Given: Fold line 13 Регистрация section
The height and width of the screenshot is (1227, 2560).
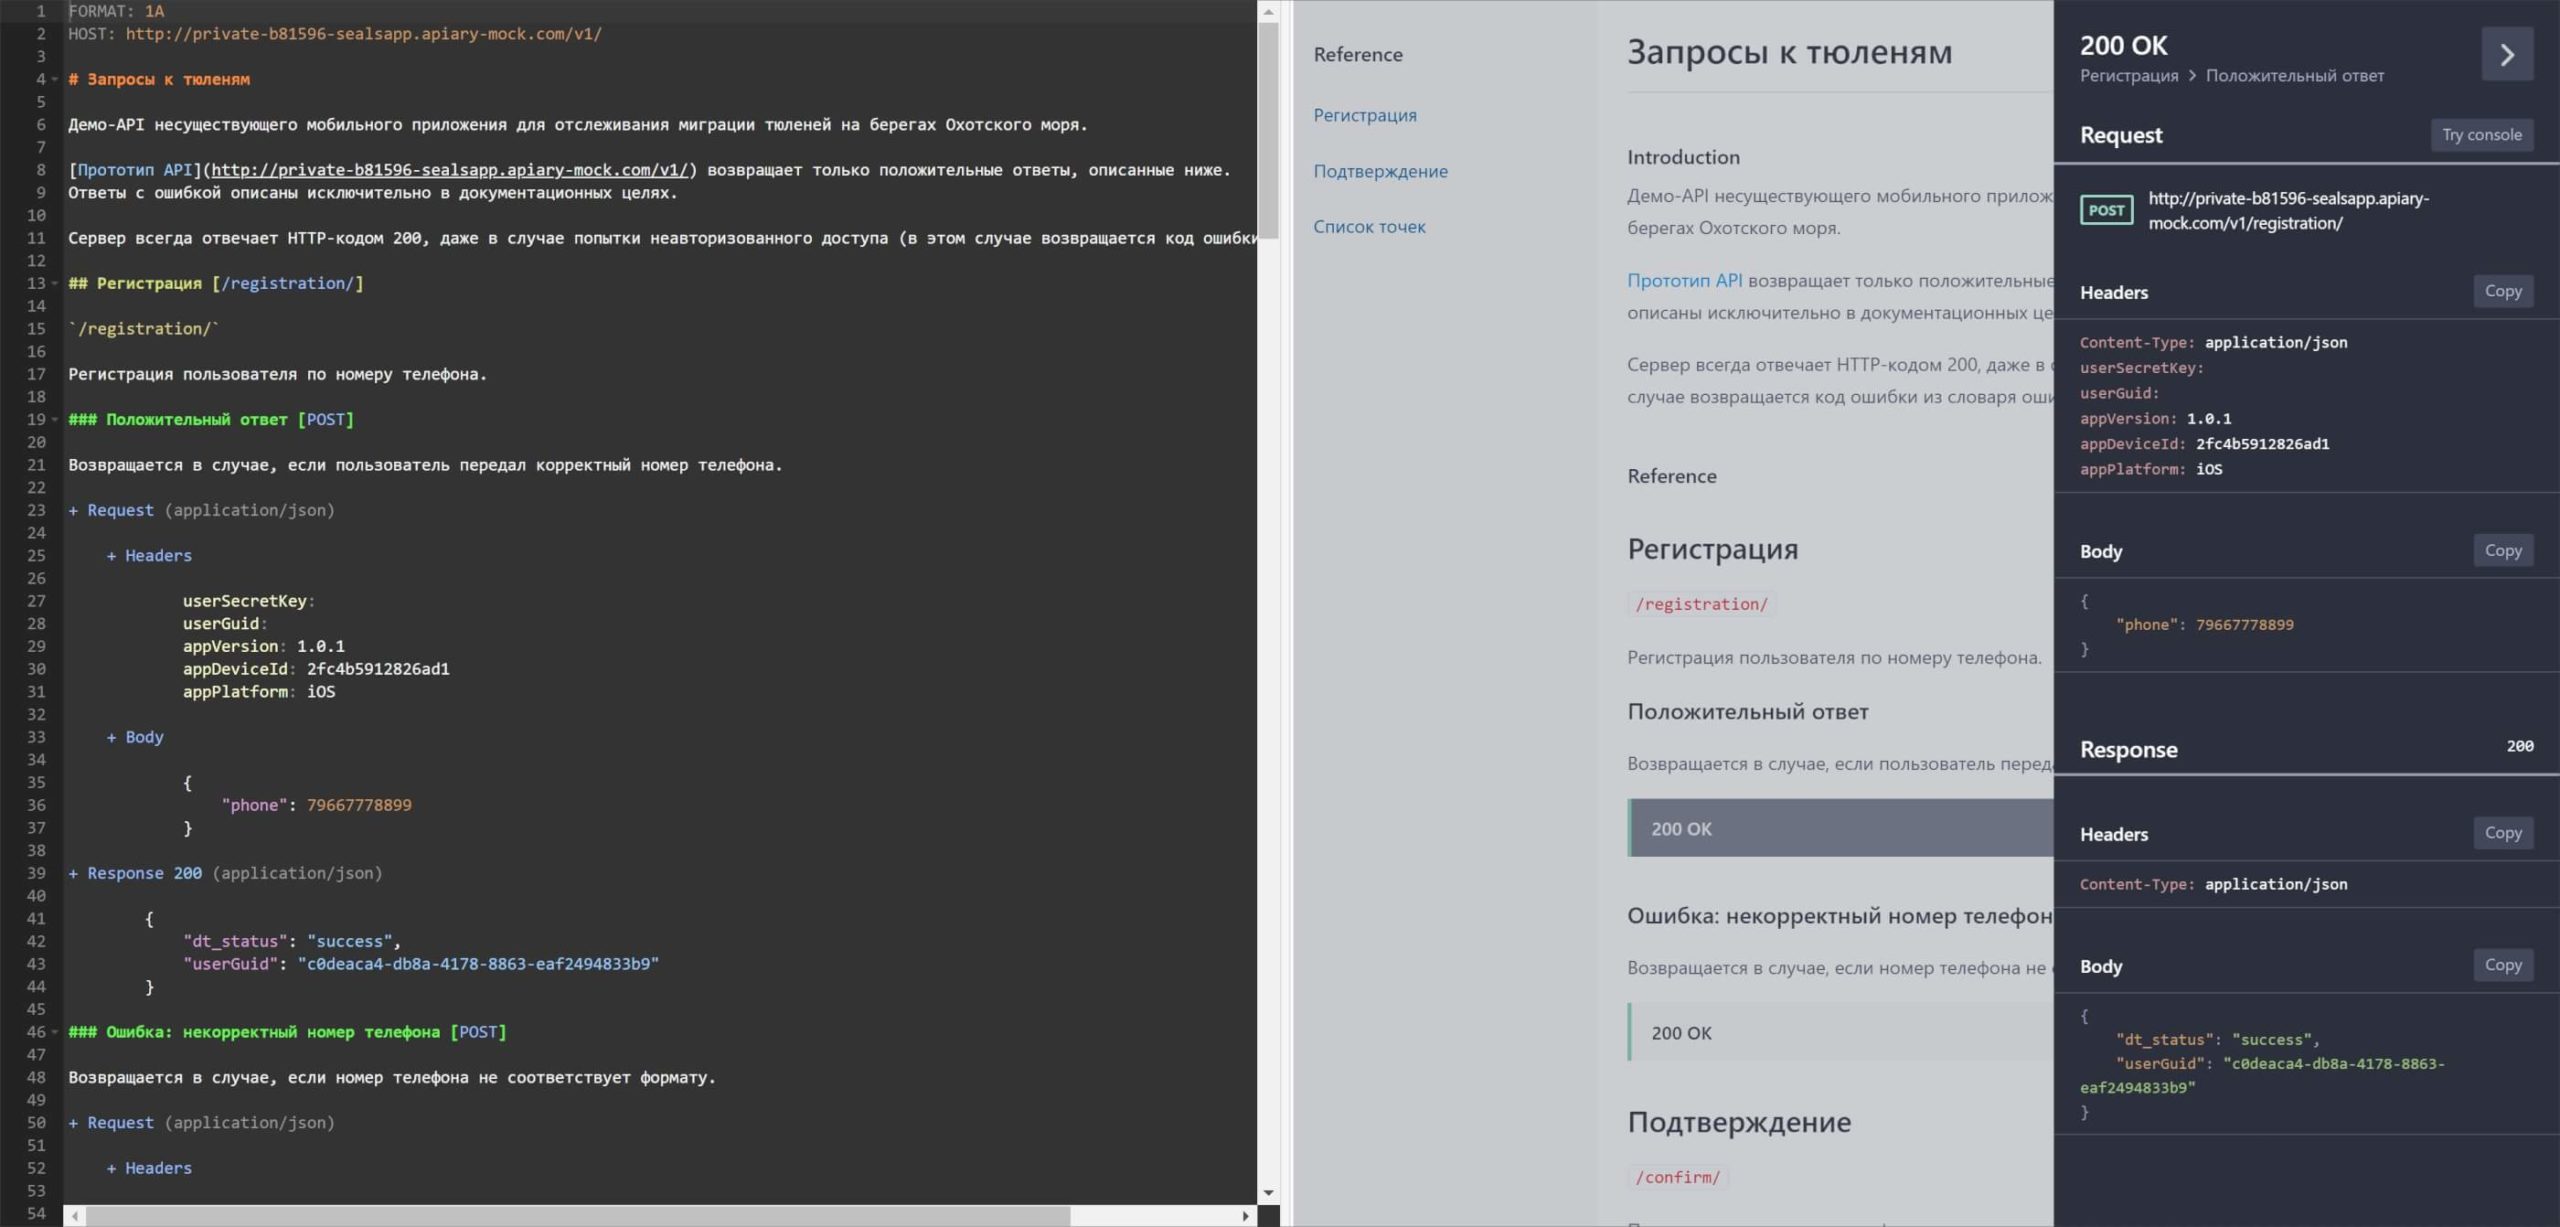Looking at the screenshot, I should 55,283.
